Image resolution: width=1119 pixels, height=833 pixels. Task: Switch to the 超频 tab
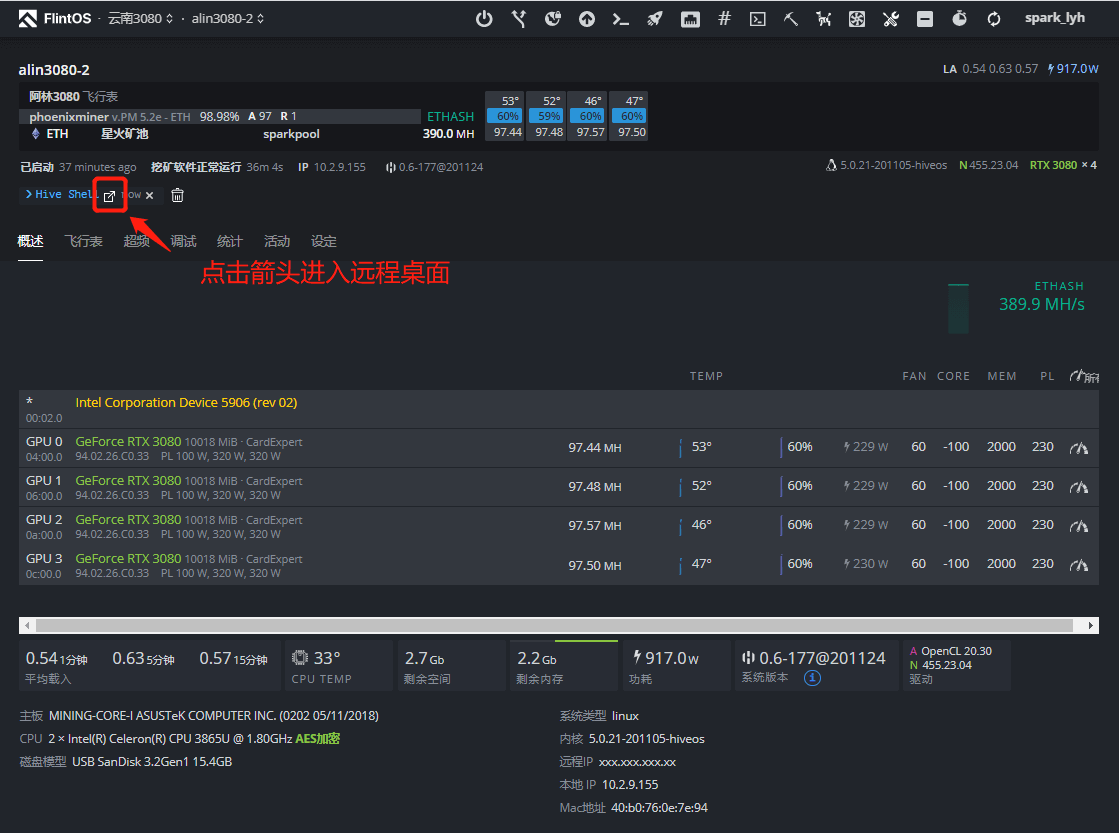click(136, 241)
